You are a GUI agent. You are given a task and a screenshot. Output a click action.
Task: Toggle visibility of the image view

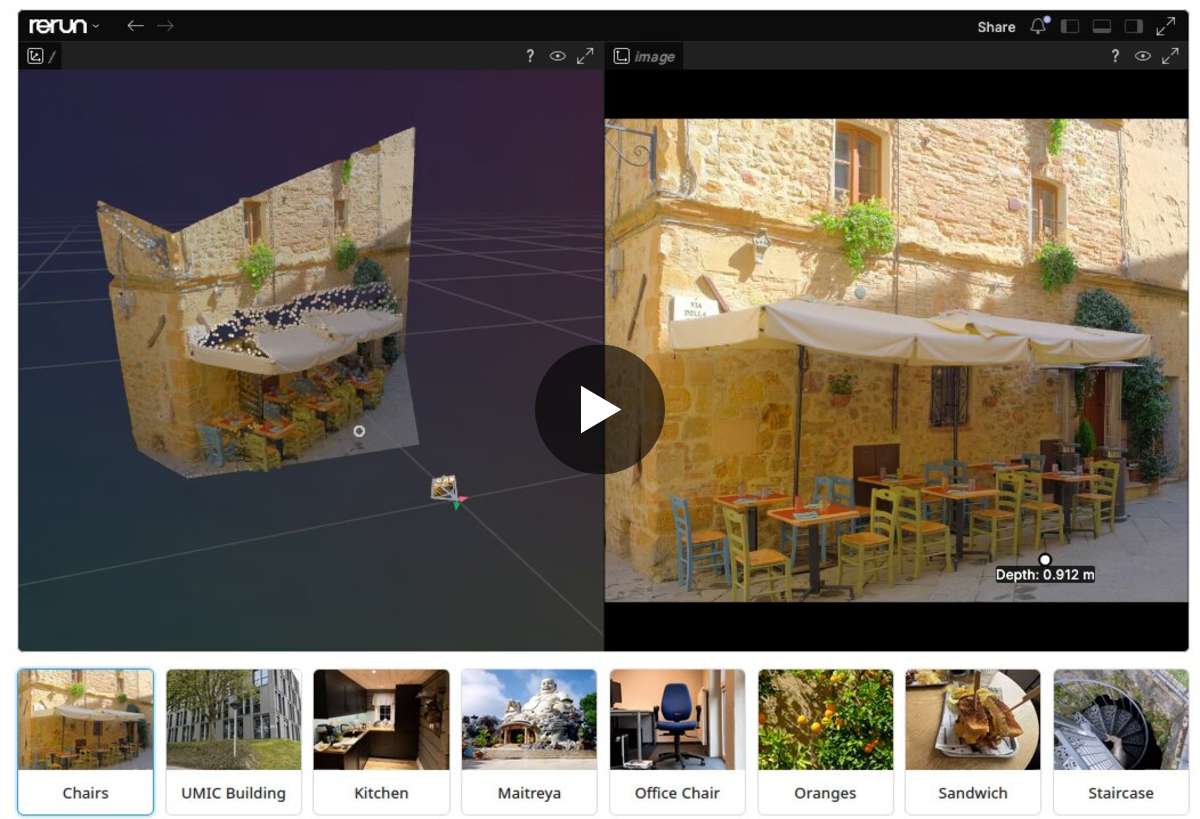pyautogui.click(x=1143, y=57)
